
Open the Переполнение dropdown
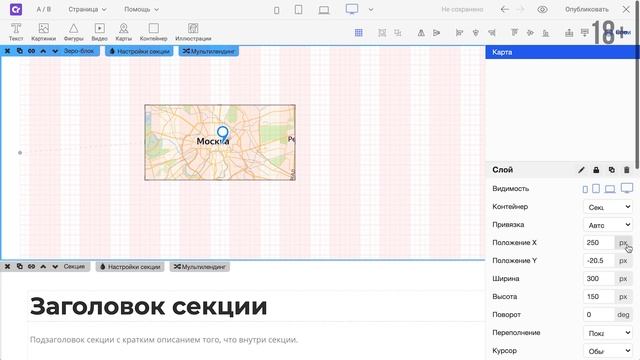pyautogui.click(x=608, y=333)
